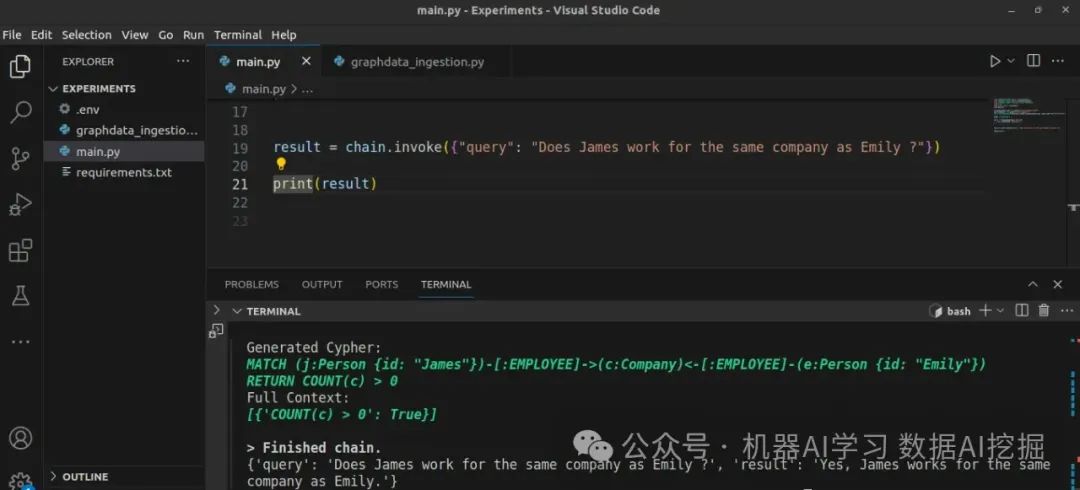Click the Full Context line in terminal
Viewport: 1080px width, 490px height.
pyautogui.click(x=298, y=398)
